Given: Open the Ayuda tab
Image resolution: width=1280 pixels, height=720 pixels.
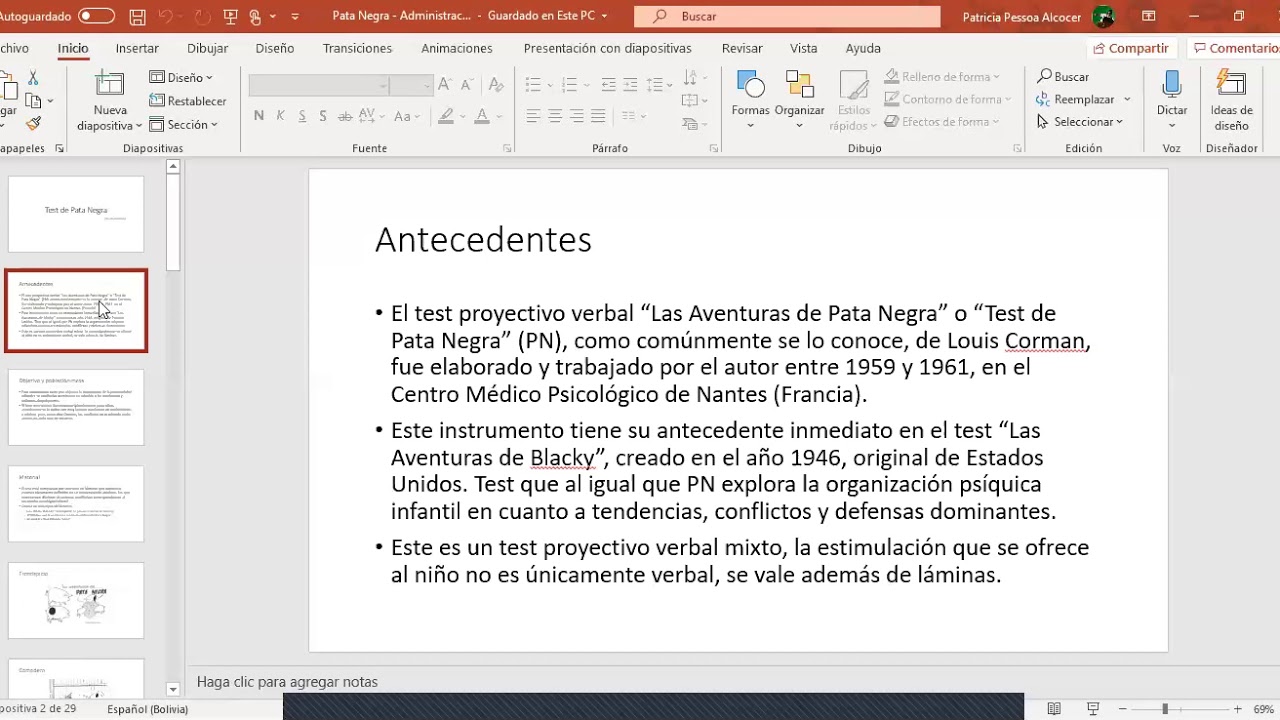Looking at the screenshot, I should point(863,48).
